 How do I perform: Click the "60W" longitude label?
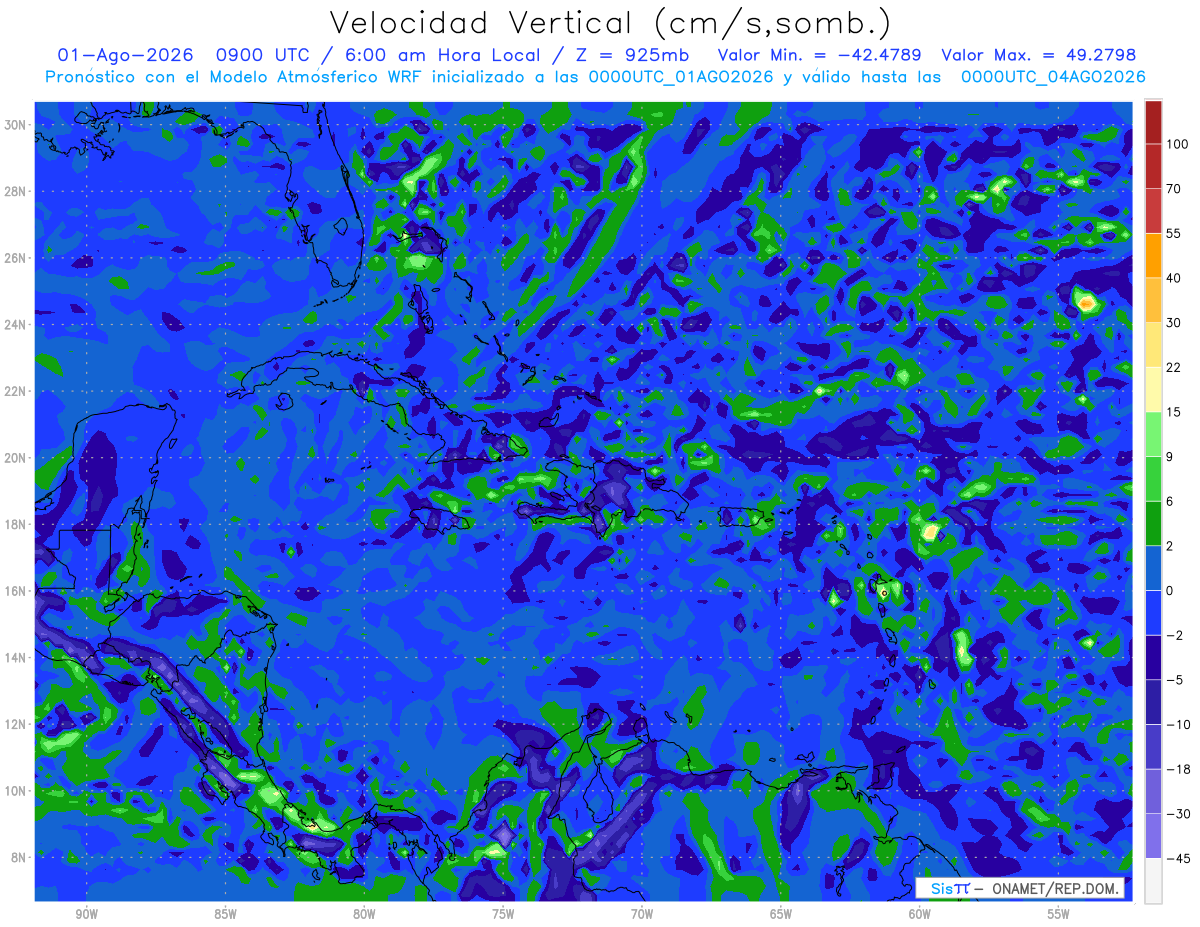tap(920, 915)
